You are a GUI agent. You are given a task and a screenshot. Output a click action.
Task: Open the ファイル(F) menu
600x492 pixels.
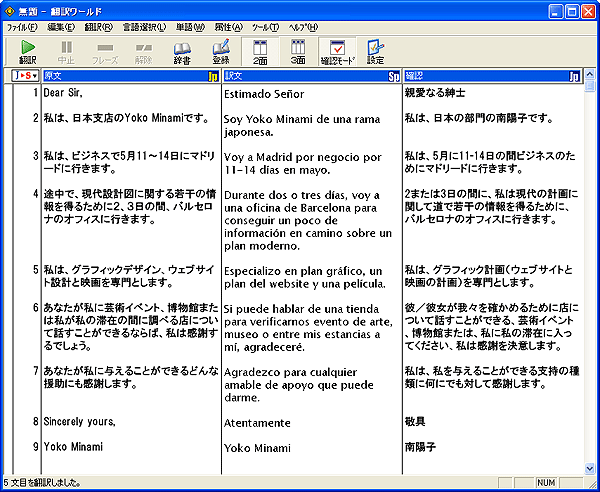(x=22, y=27)
